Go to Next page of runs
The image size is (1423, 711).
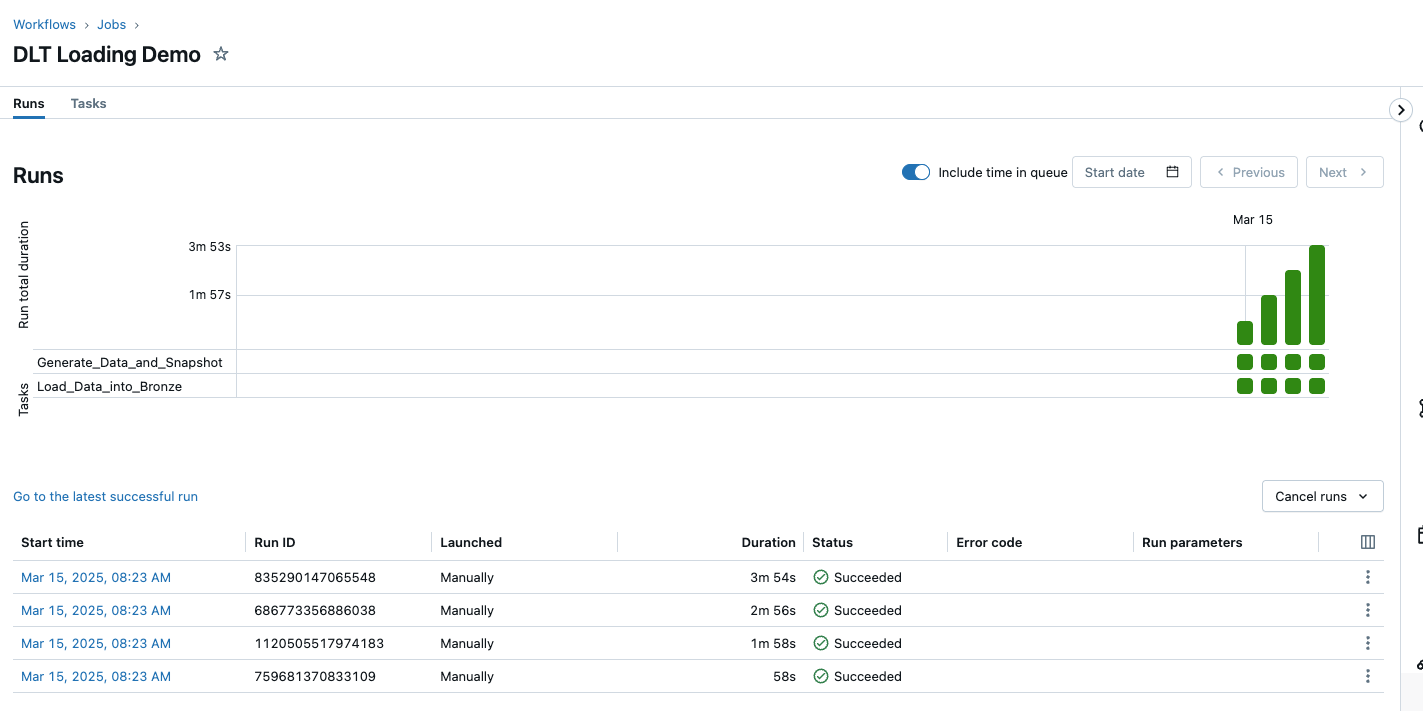pyautogui.click(x=1343, y=172)
